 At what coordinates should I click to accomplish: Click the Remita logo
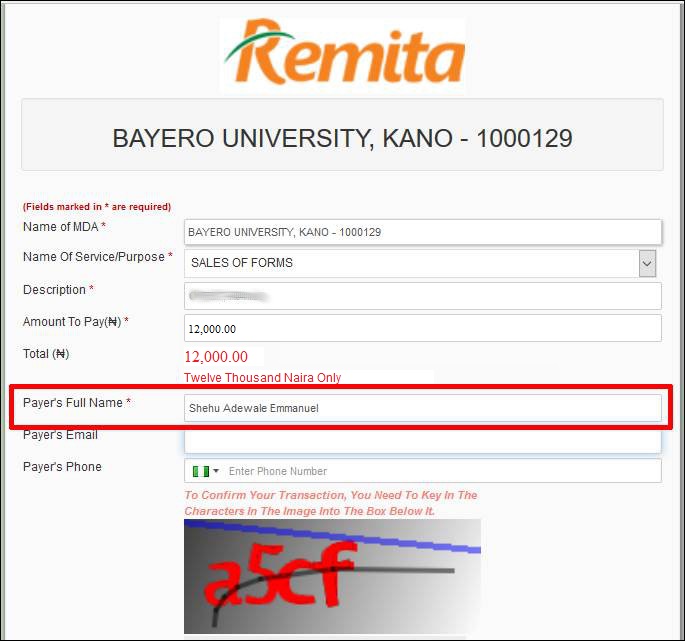point(343,52)
